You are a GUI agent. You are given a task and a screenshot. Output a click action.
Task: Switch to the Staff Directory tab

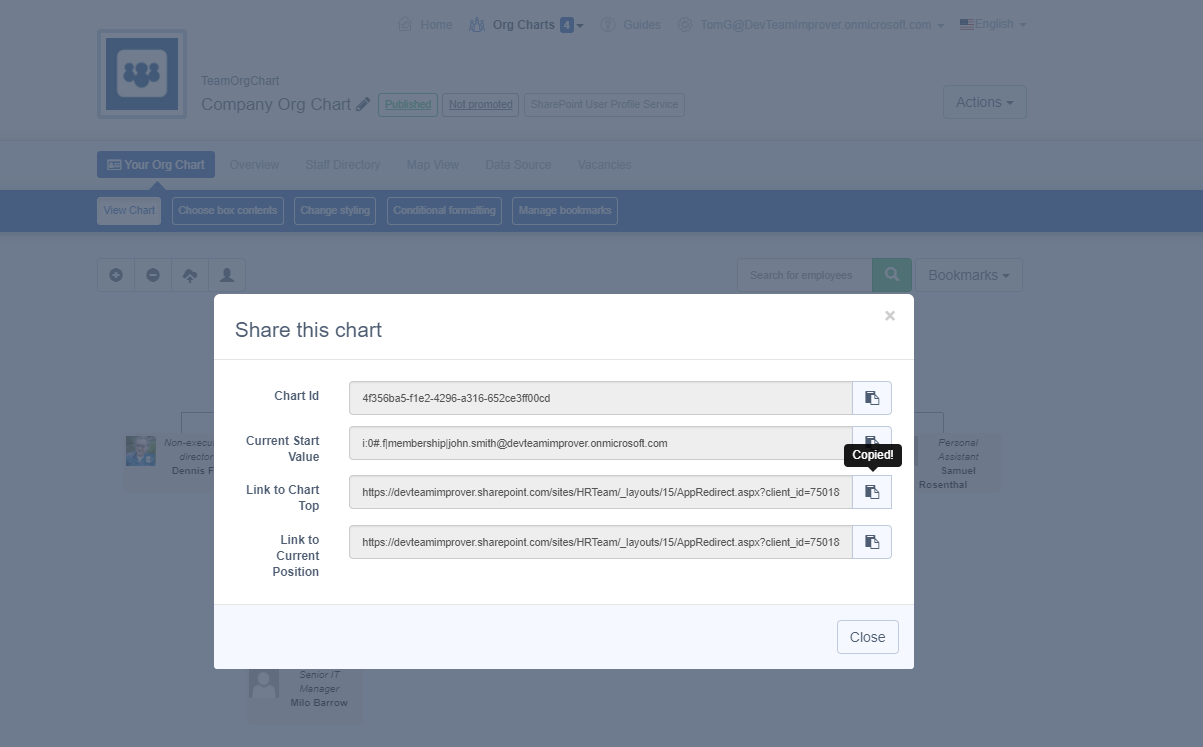343,165
